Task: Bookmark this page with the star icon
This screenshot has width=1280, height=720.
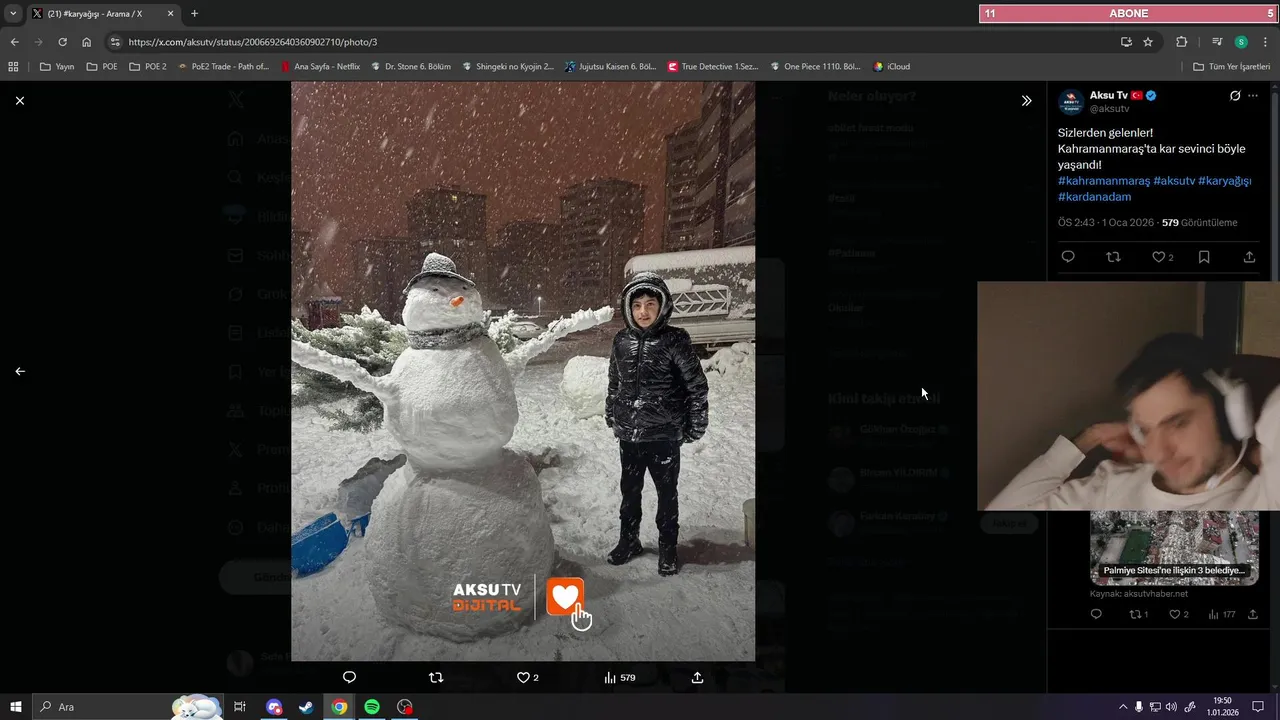Action: (1148, 42)
